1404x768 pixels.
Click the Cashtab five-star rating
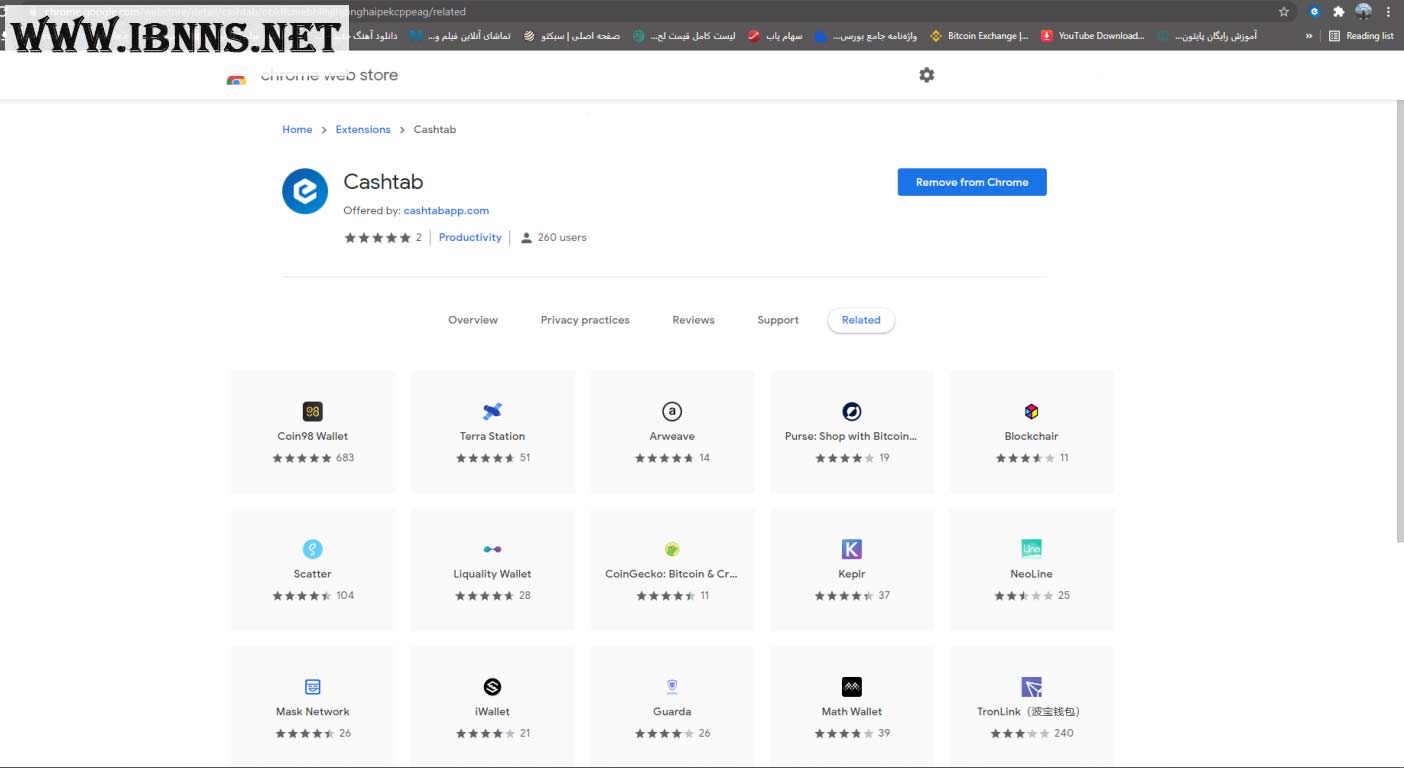377,238
